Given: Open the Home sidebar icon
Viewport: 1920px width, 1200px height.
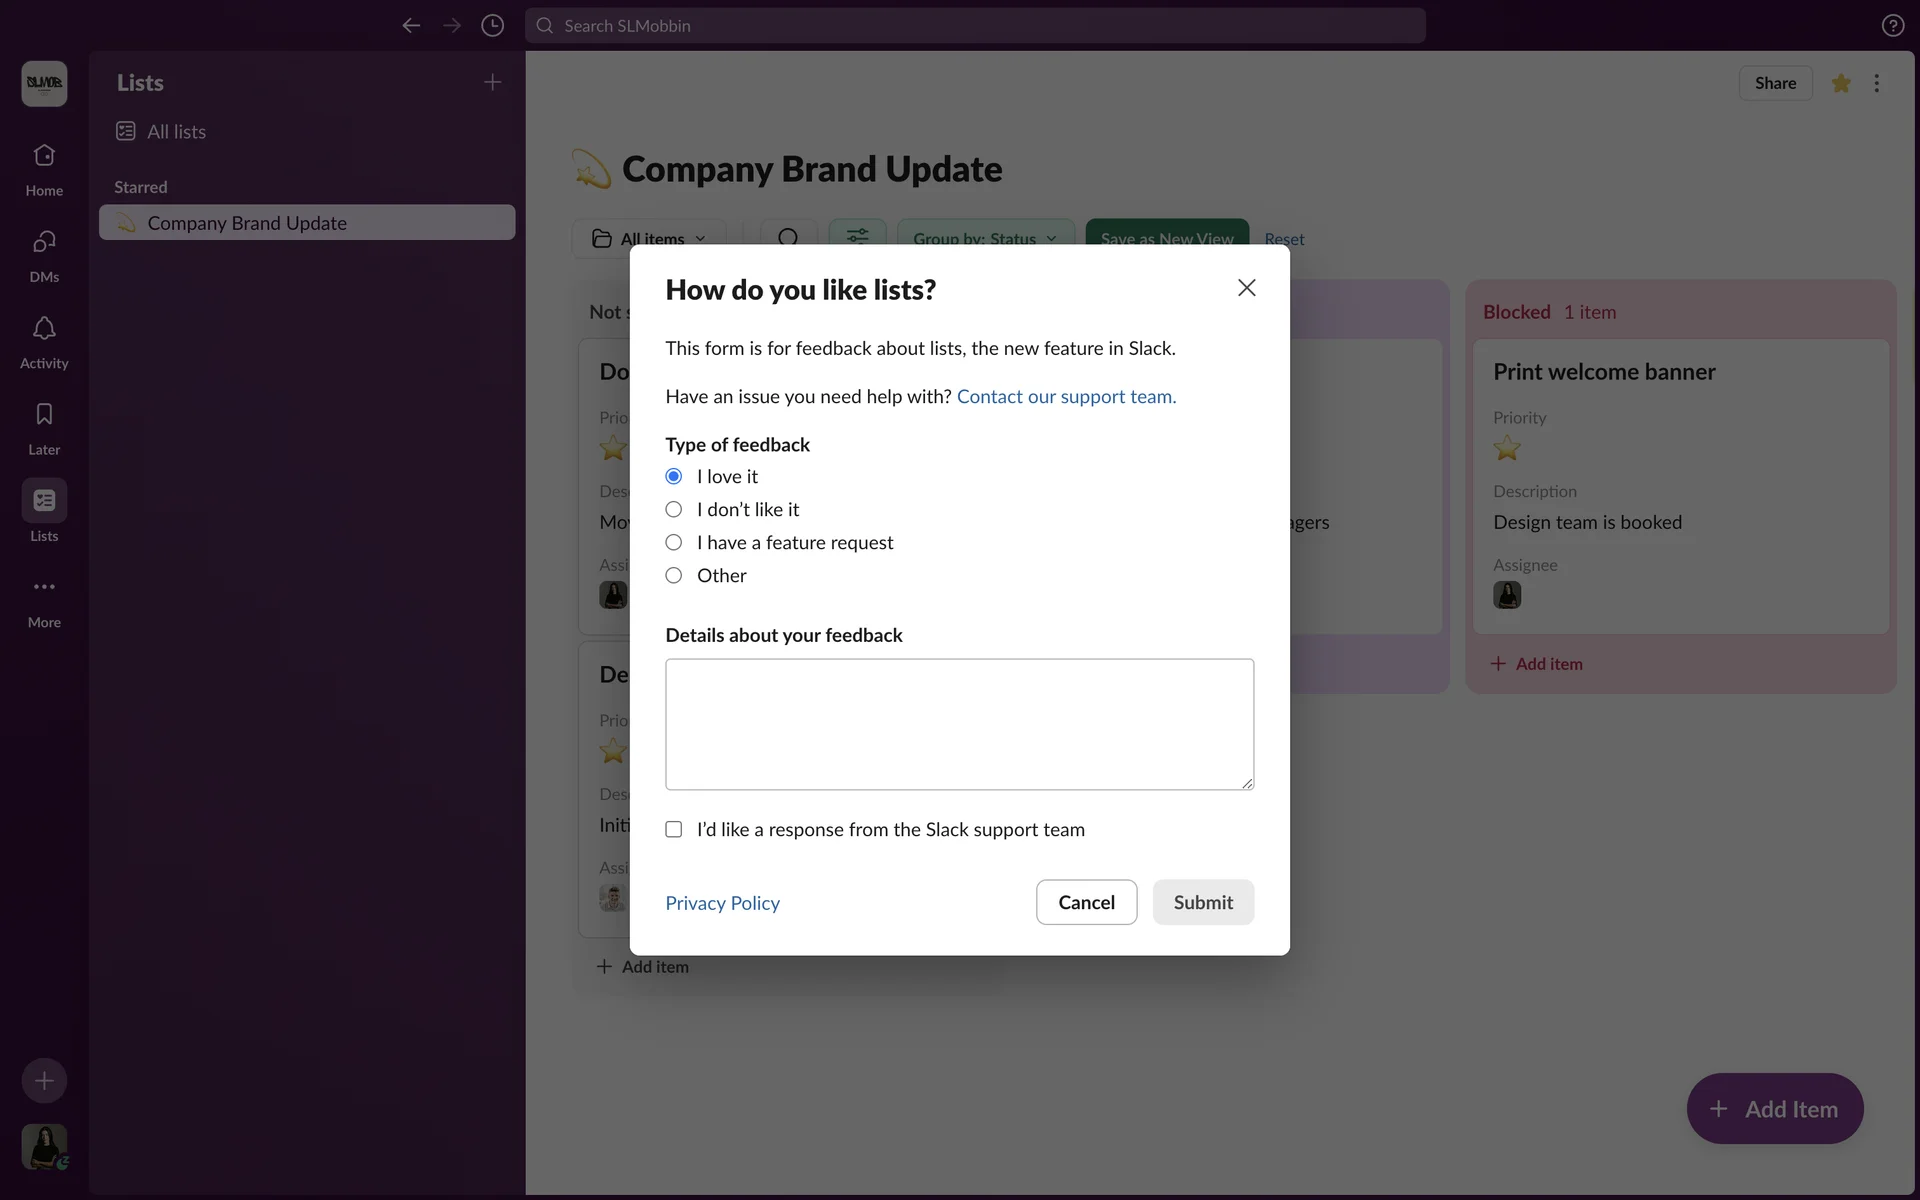Looking at the screenshot, I should (x=44, y=156).
